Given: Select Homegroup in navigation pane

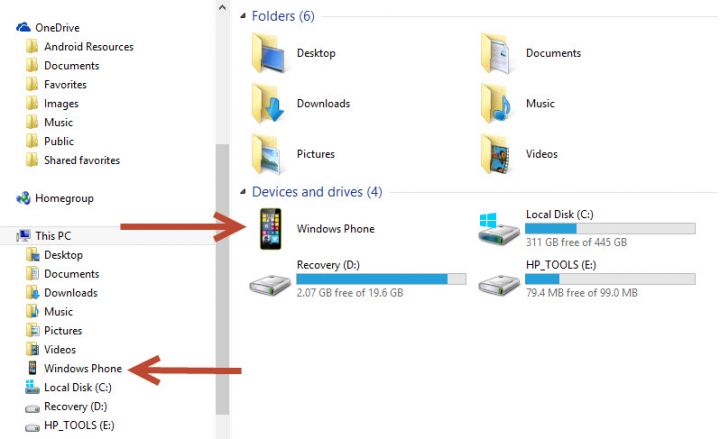Looking at the screenshot, I should click(x=64, y=198).
